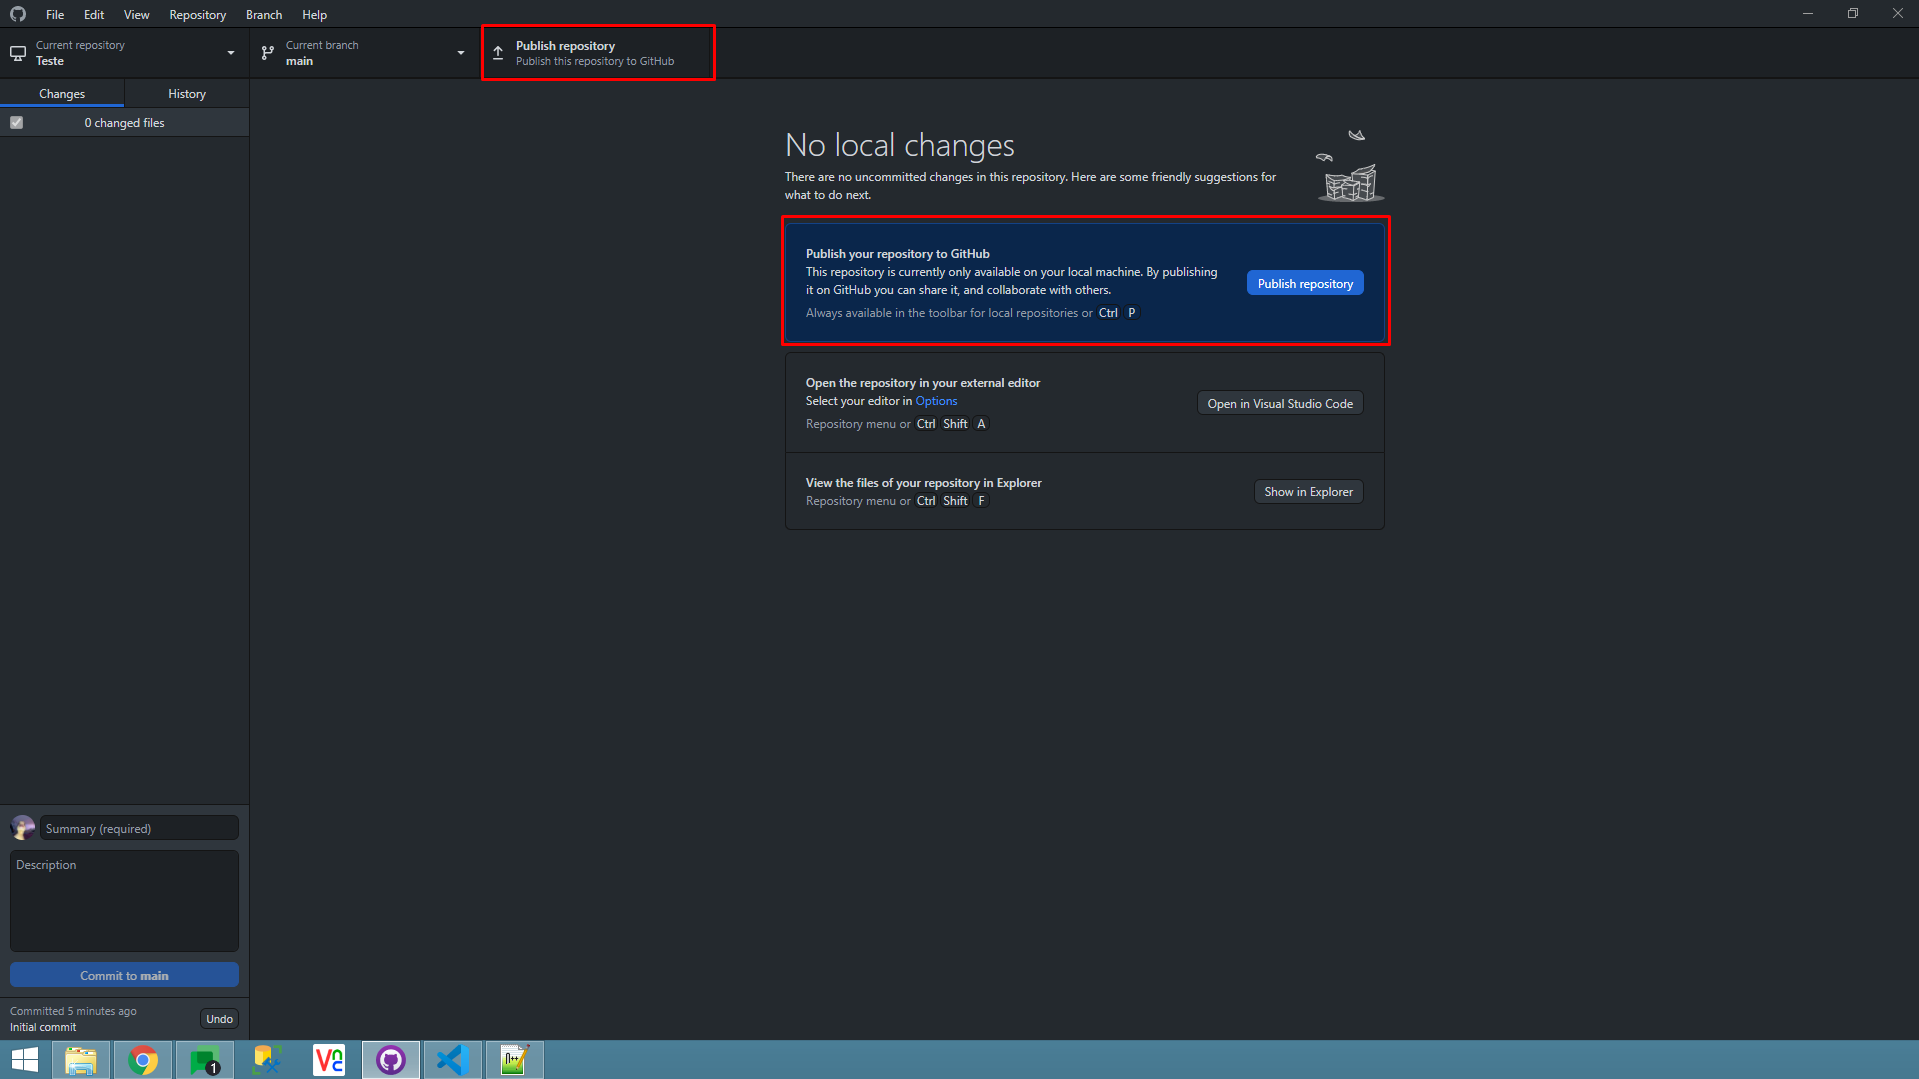Switch to the Changes tab

click(x=62, y=93)
